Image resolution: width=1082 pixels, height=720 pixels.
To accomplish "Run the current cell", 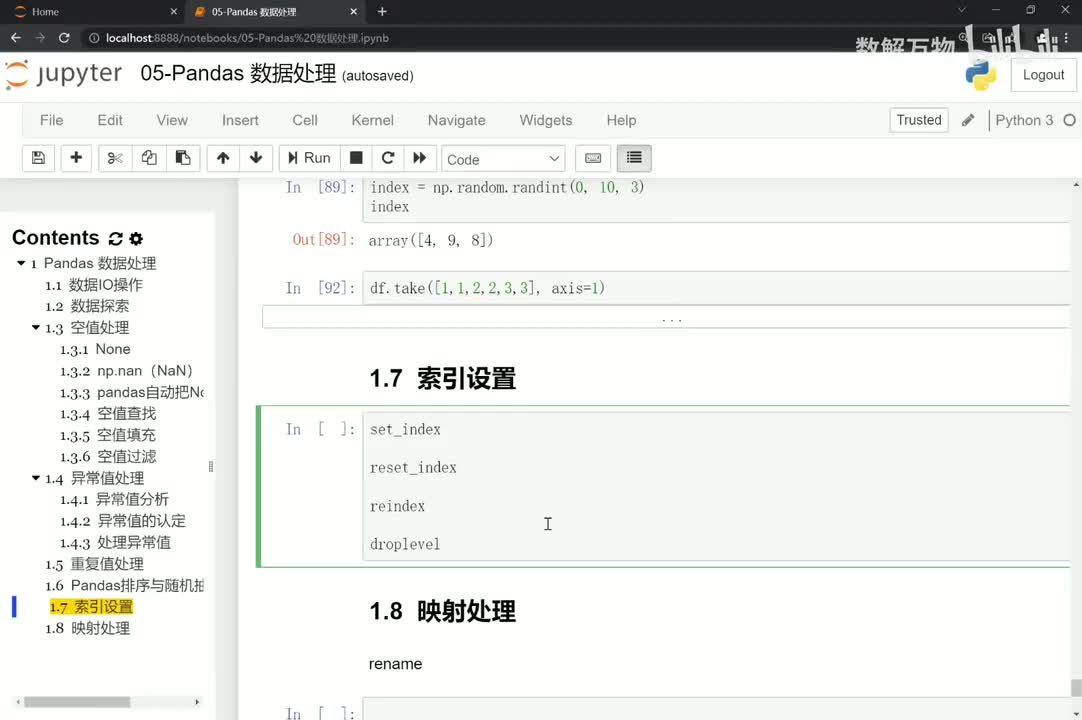I will tap(309, 158).
